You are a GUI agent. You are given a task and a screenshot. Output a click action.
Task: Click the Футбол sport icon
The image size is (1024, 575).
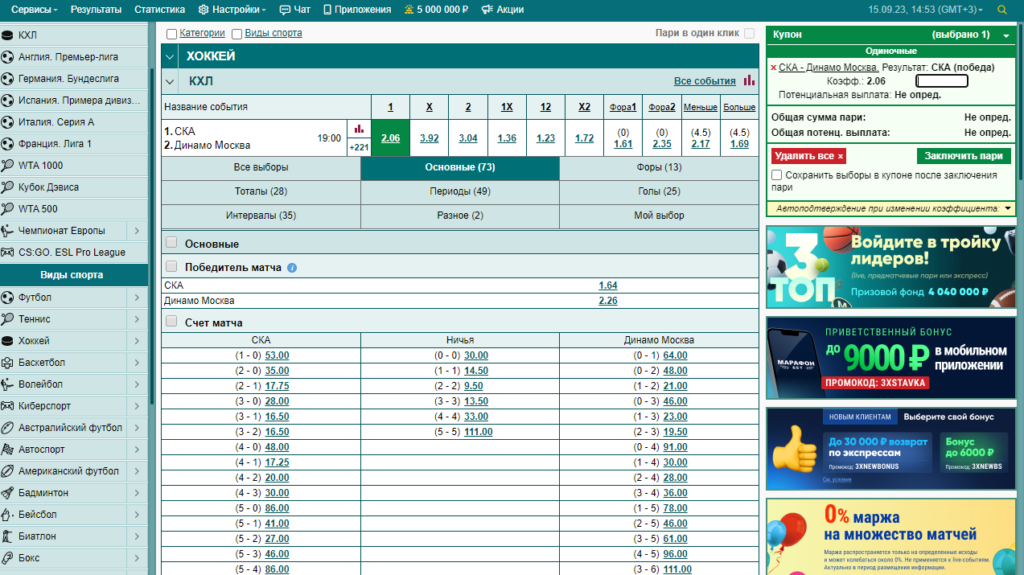8,297
